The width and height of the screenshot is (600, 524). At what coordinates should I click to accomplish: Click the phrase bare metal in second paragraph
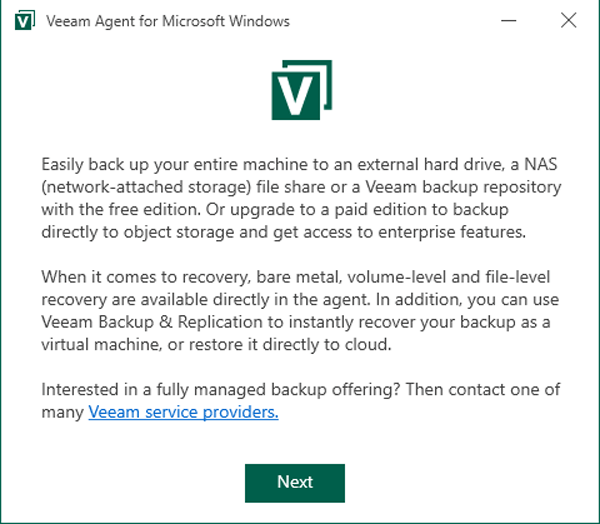[298, 277]
